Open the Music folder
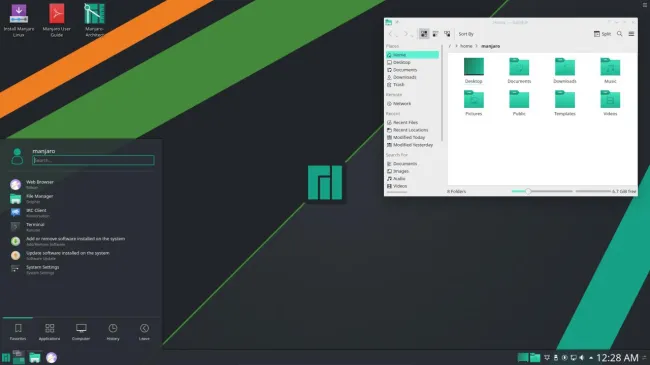This screenshot has width=650, height=365. click(x=610, y=71)
